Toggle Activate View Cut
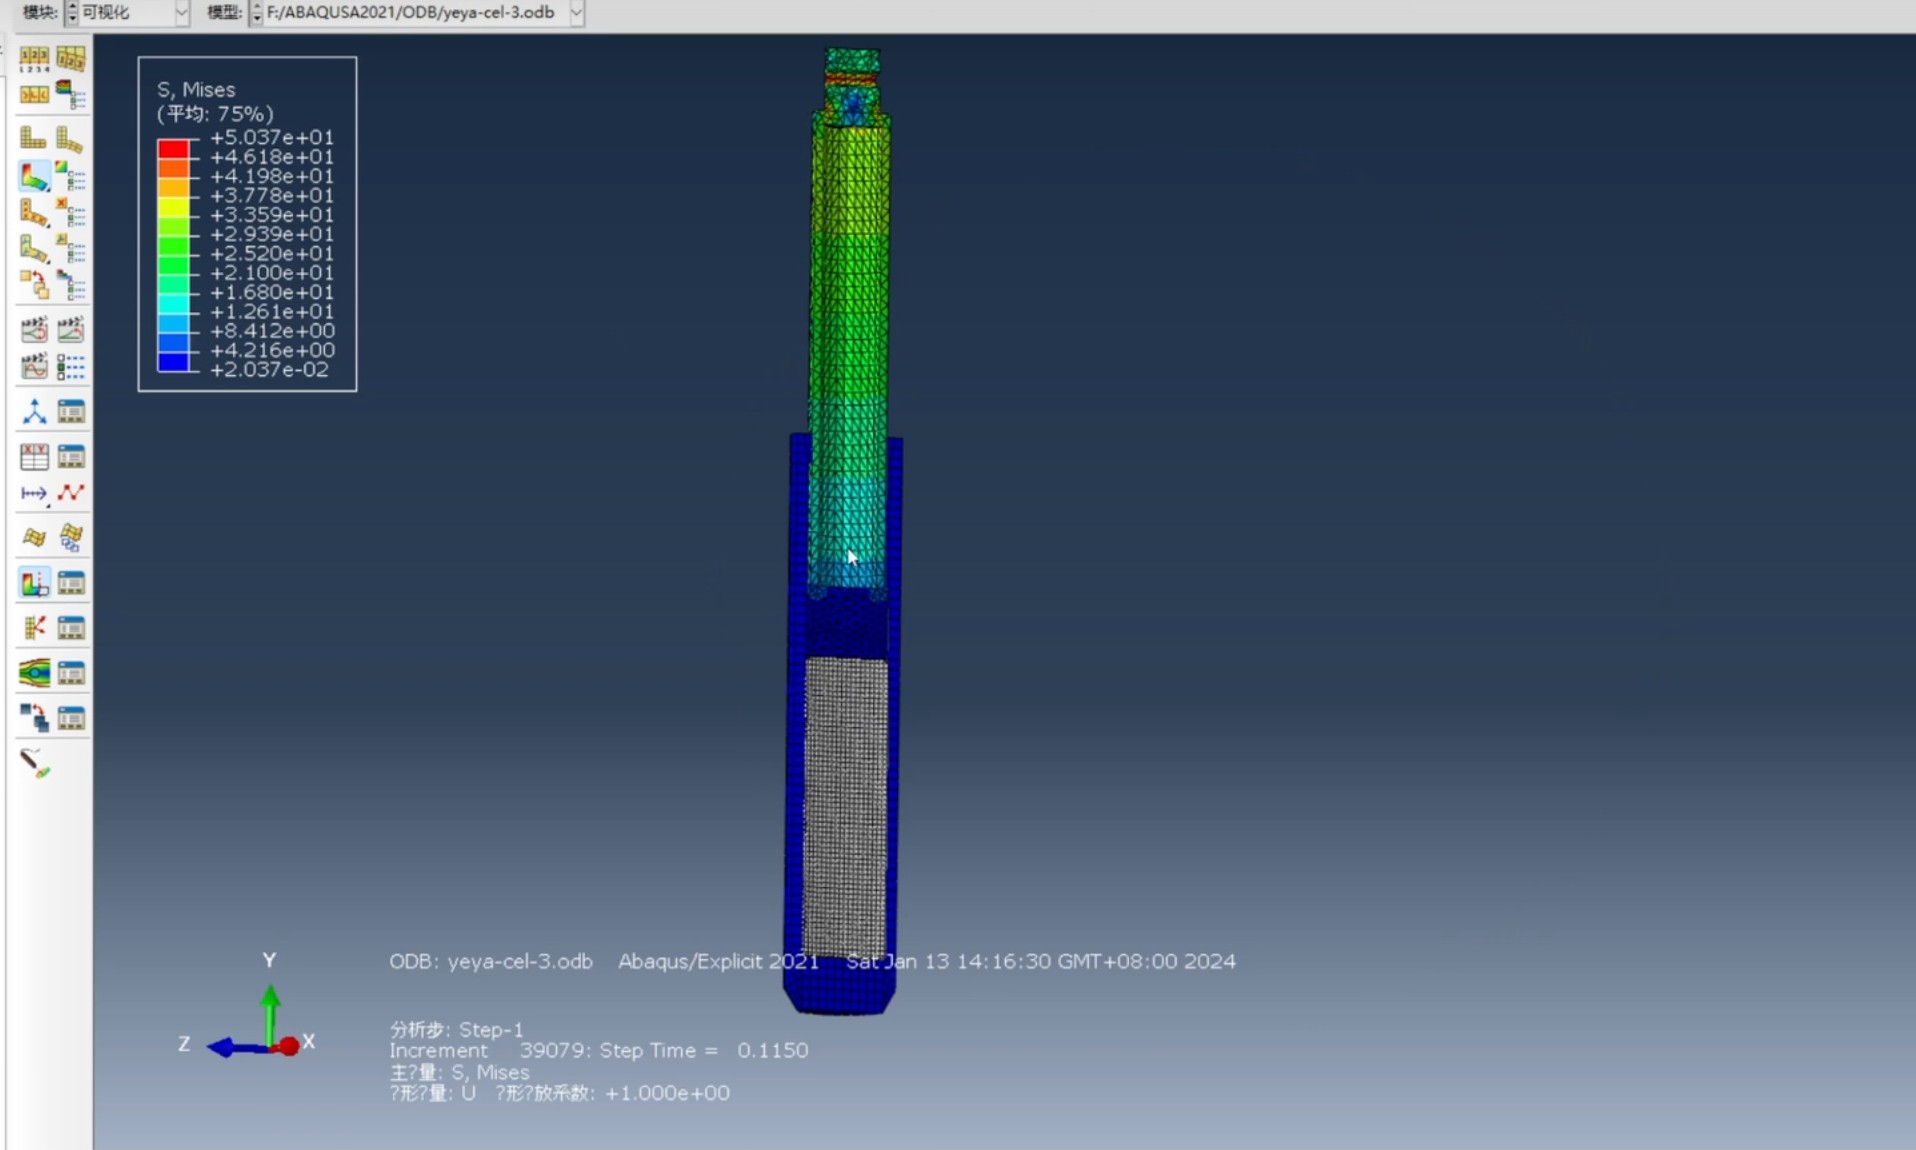Screen dimensions: 1916x1150 pyautogui.click(x=34, y=583)
